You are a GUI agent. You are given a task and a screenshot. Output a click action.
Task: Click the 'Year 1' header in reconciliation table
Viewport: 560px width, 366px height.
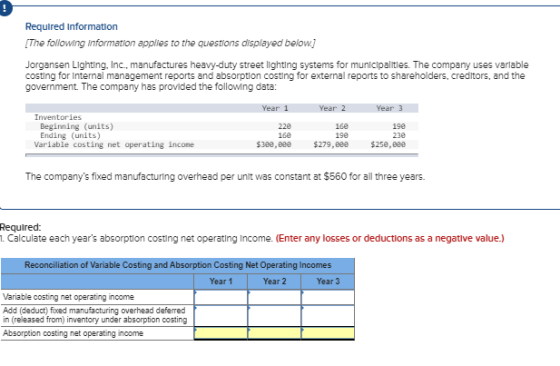221,281
